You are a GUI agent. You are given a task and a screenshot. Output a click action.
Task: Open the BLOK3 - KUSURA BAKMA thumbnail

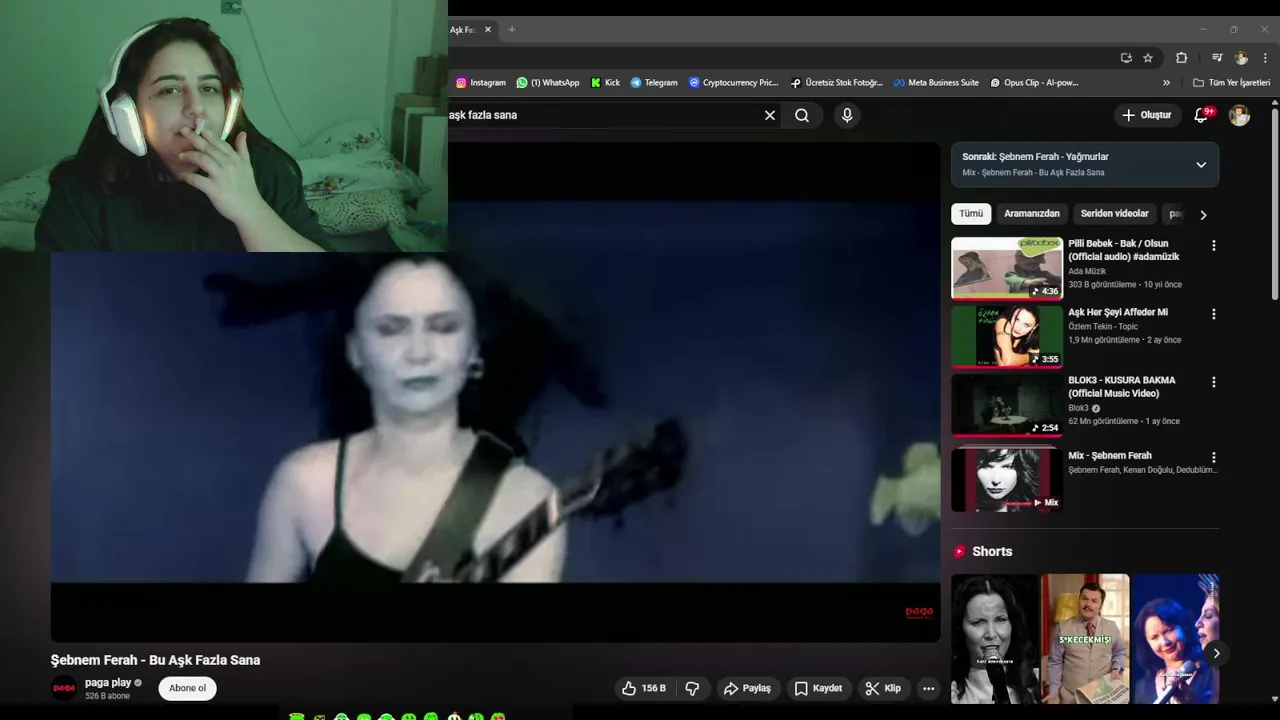[x=1006, y=405]
